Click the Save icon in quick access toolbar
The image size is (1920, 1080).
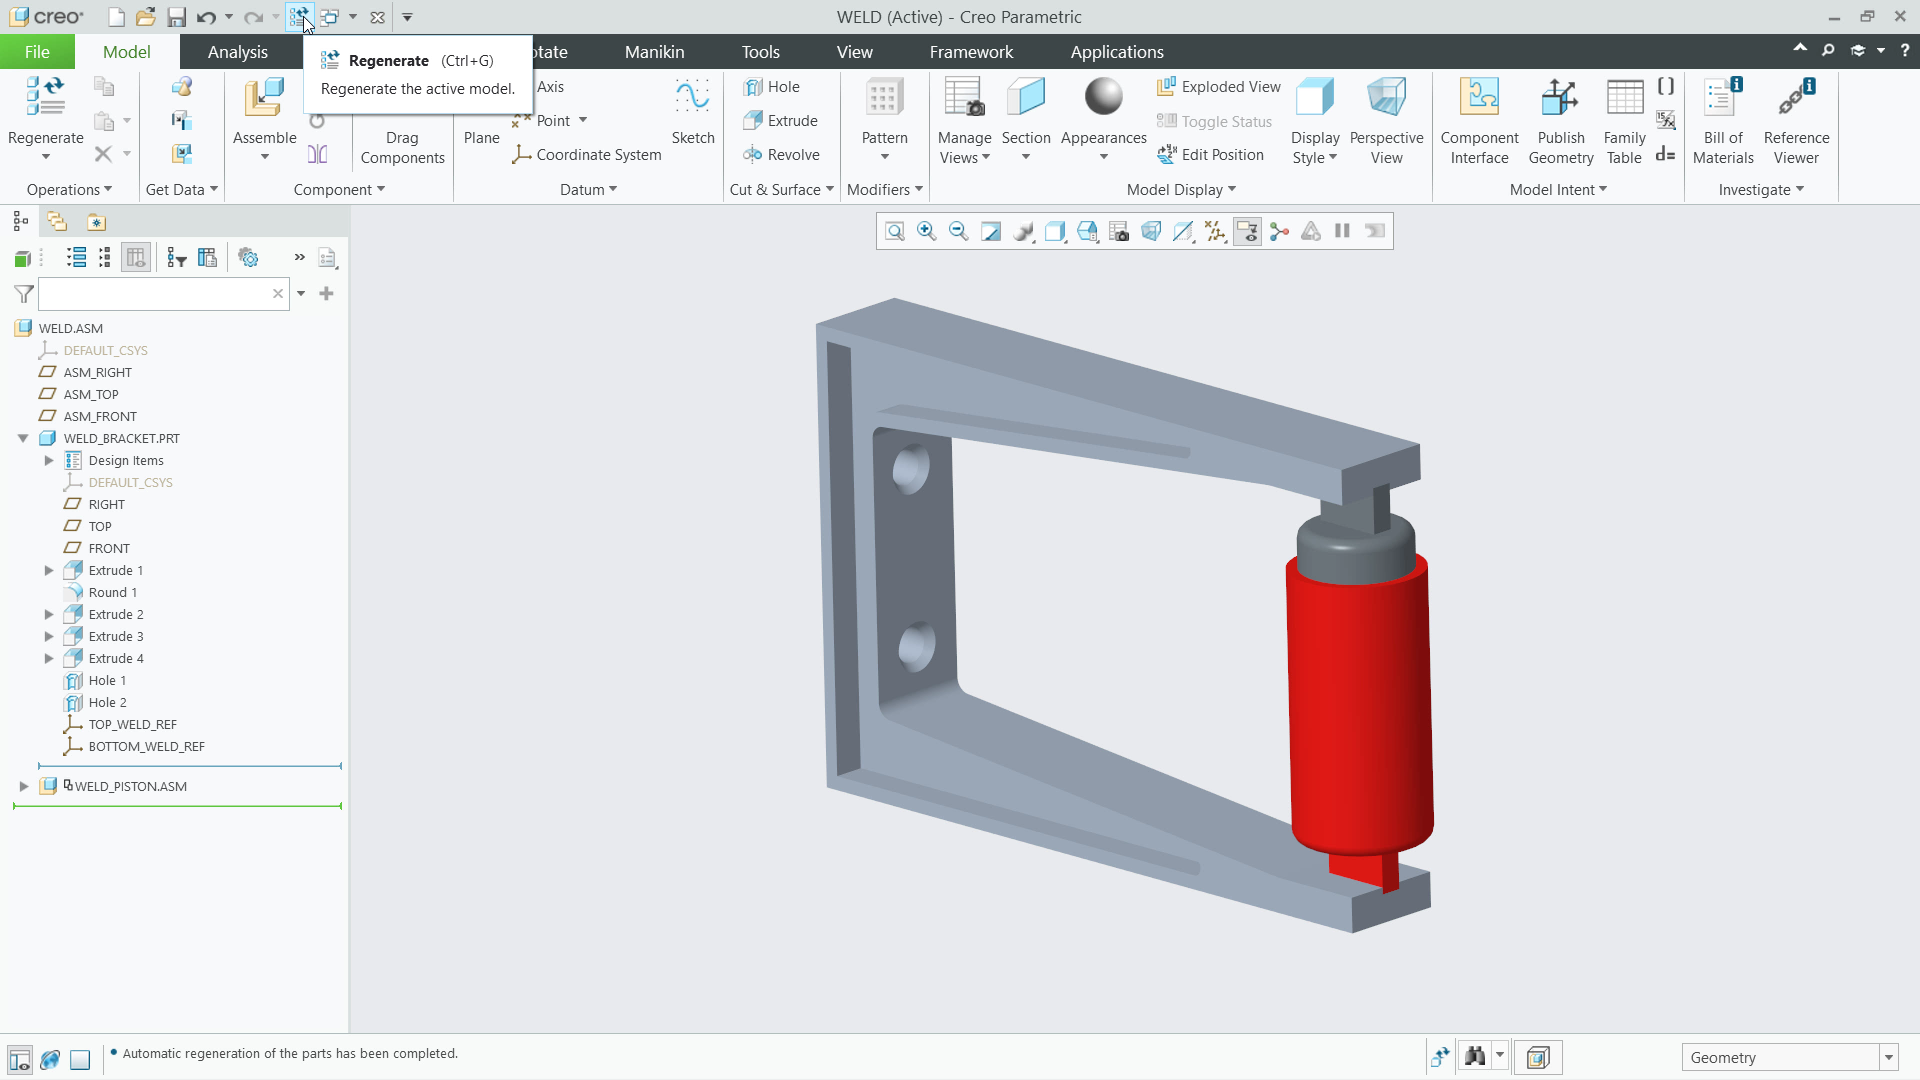176,17
